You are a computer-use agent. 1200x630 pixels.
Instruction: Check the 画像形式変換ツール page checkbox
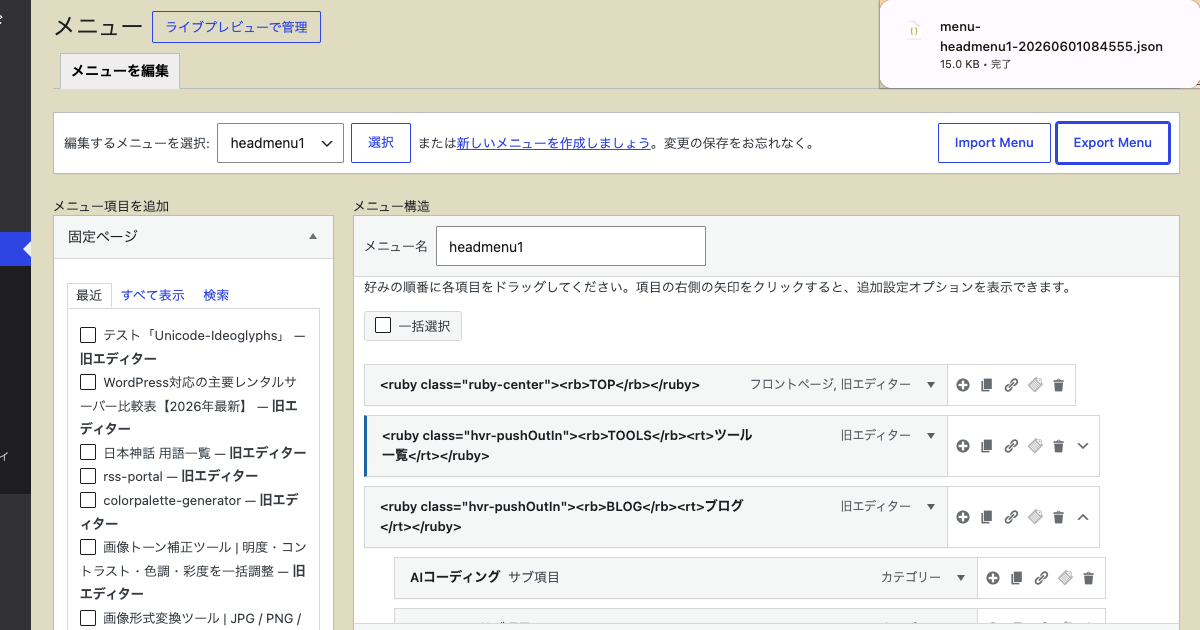(x=88, y=617)
